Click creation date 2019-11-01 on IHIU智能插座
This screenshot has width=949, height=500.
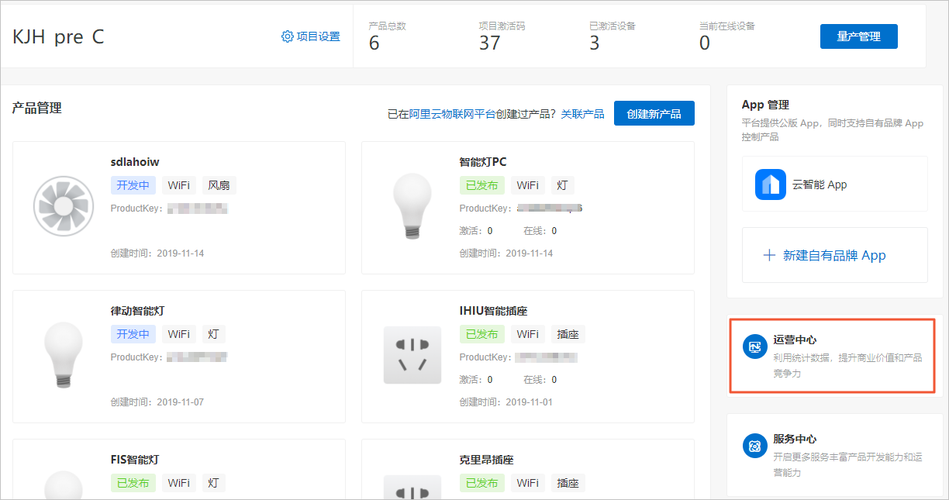[x=529, y=402]
